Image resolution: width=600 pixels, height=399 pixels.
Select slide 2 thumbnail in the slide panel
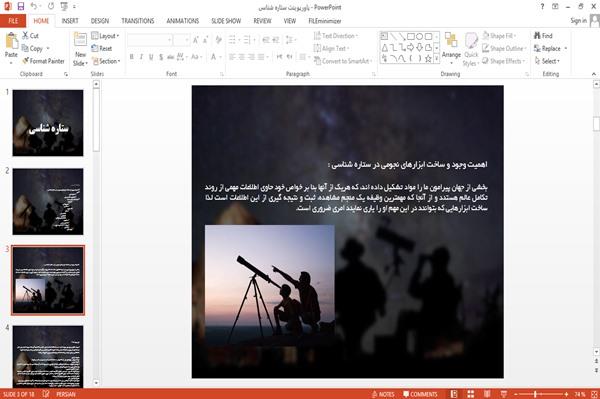click(48, 202)
